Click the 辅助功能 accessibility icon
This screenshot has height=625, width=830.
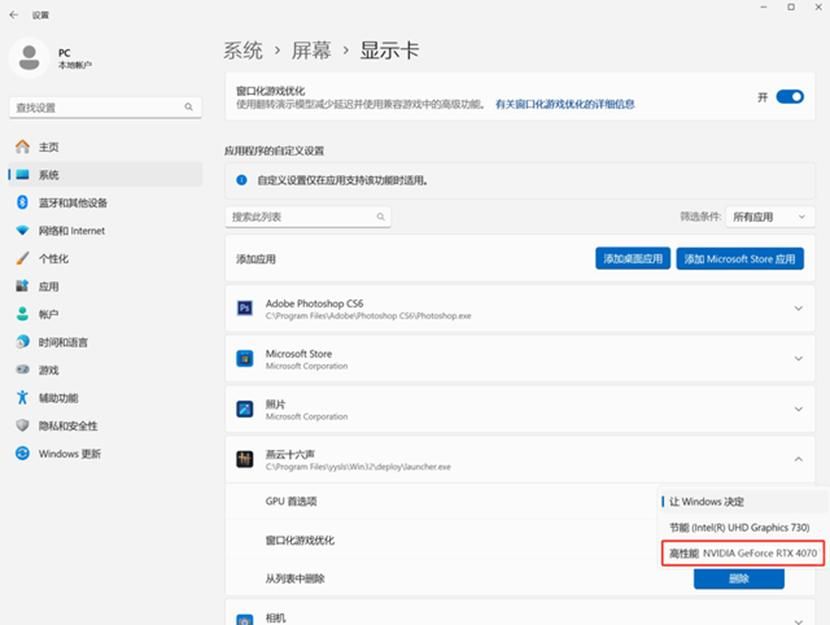(x=22, y=397)
